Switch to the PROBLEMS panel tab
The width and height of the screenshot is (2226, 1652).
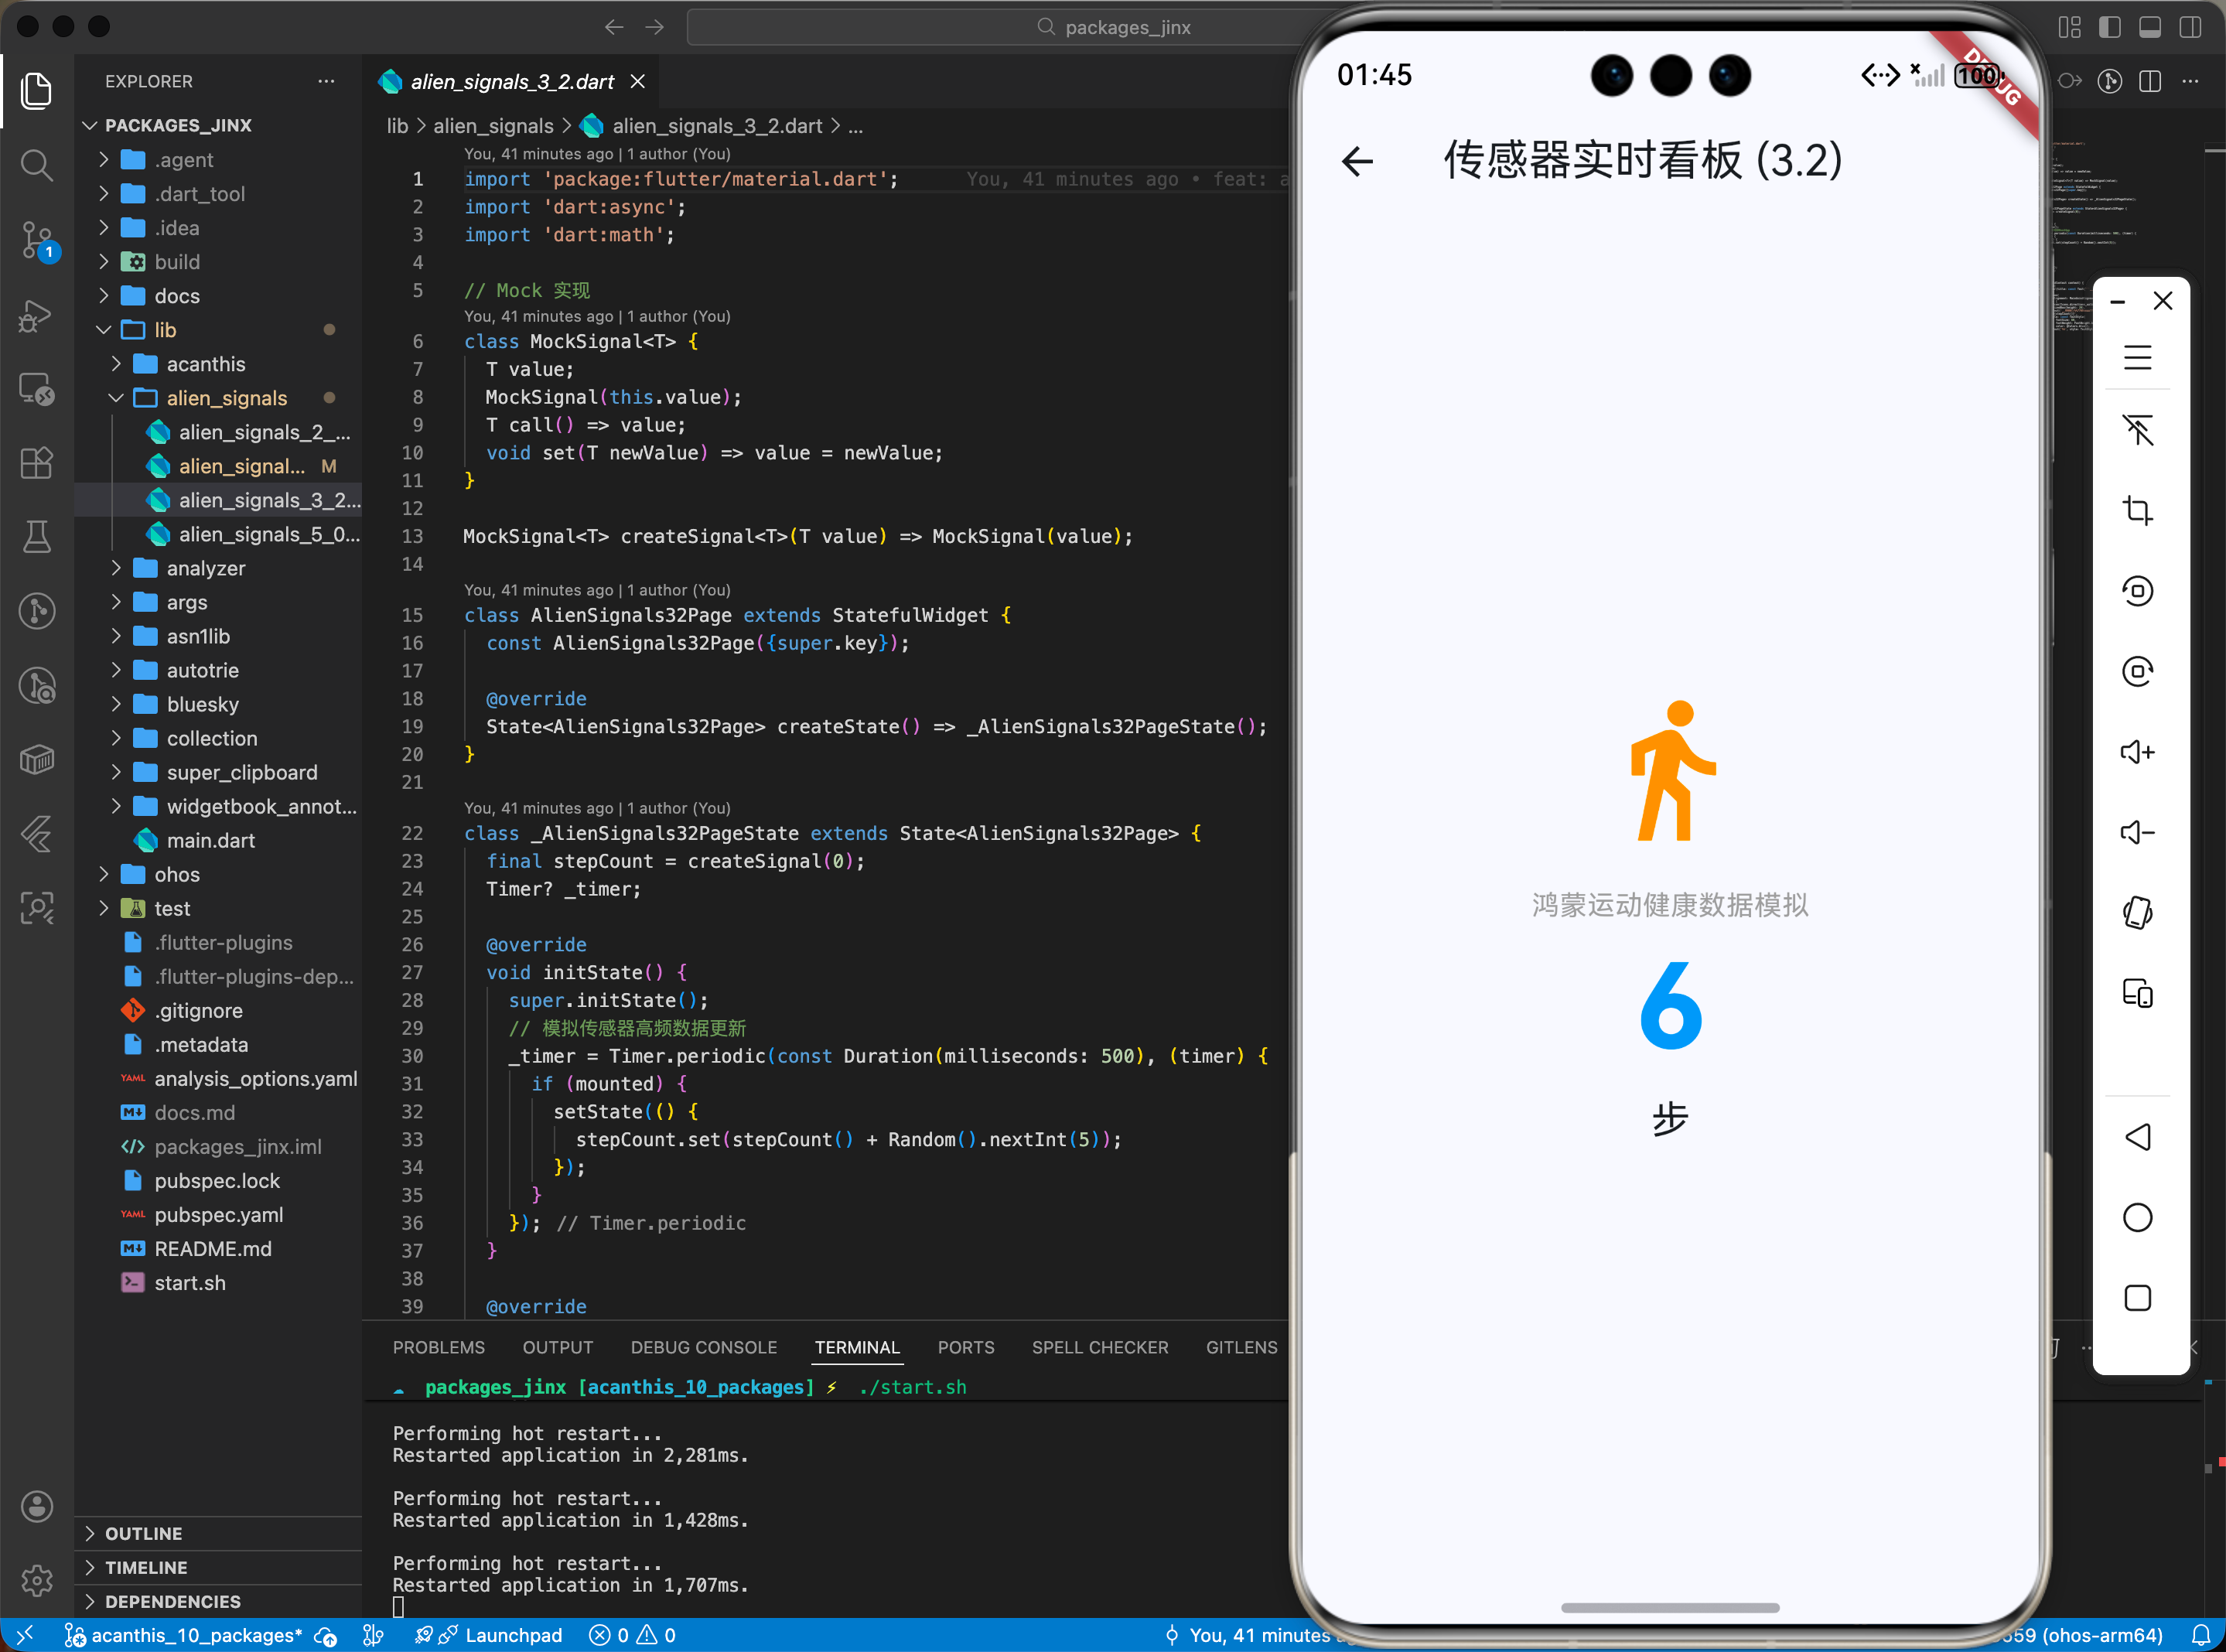click(x=438, y=1347)
